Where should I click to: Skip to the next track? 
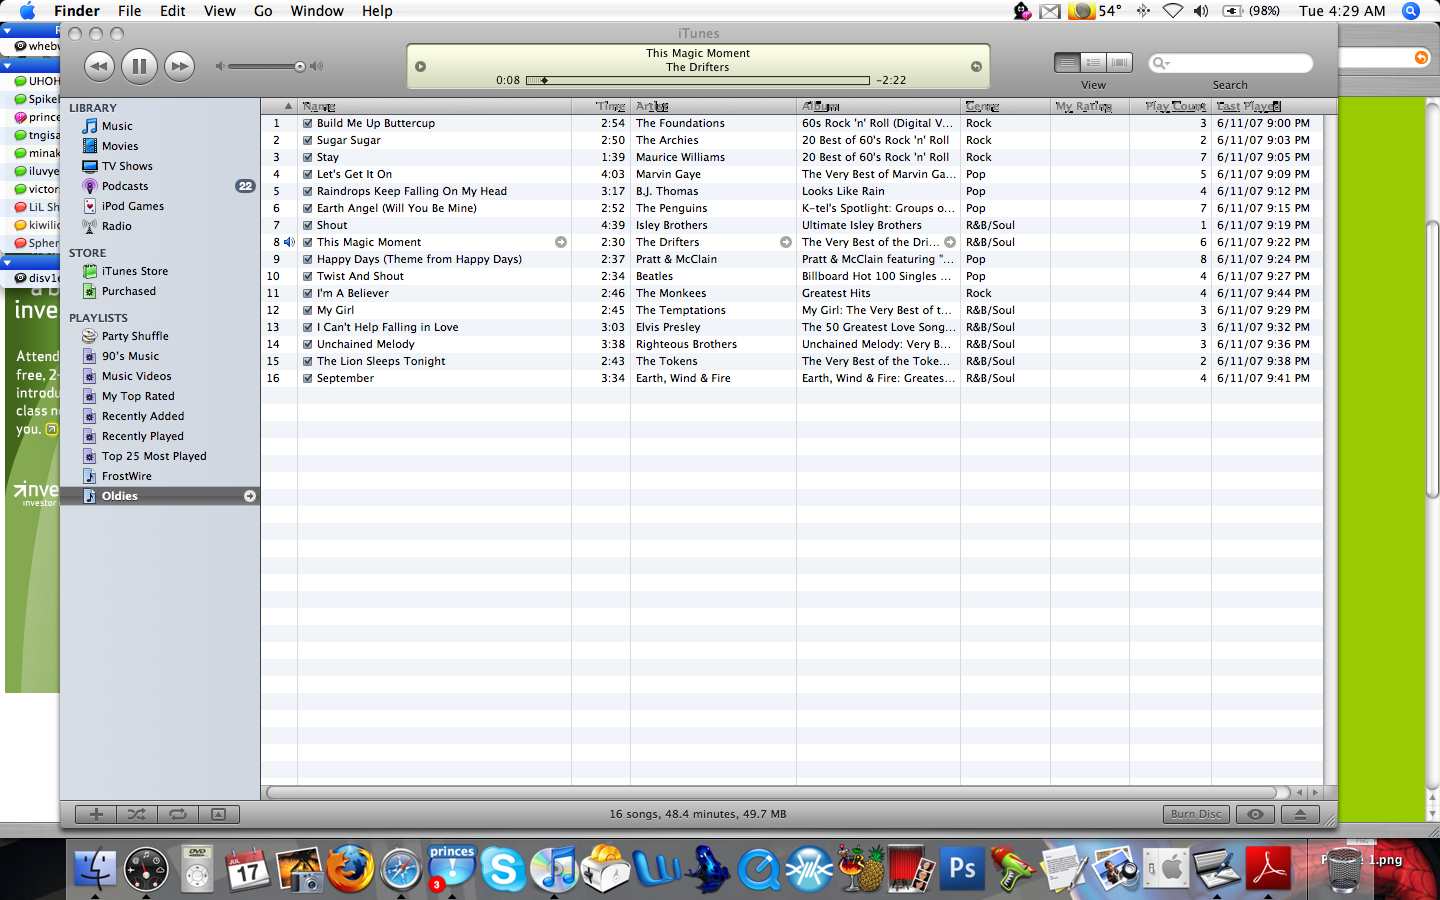click(179, 67)
